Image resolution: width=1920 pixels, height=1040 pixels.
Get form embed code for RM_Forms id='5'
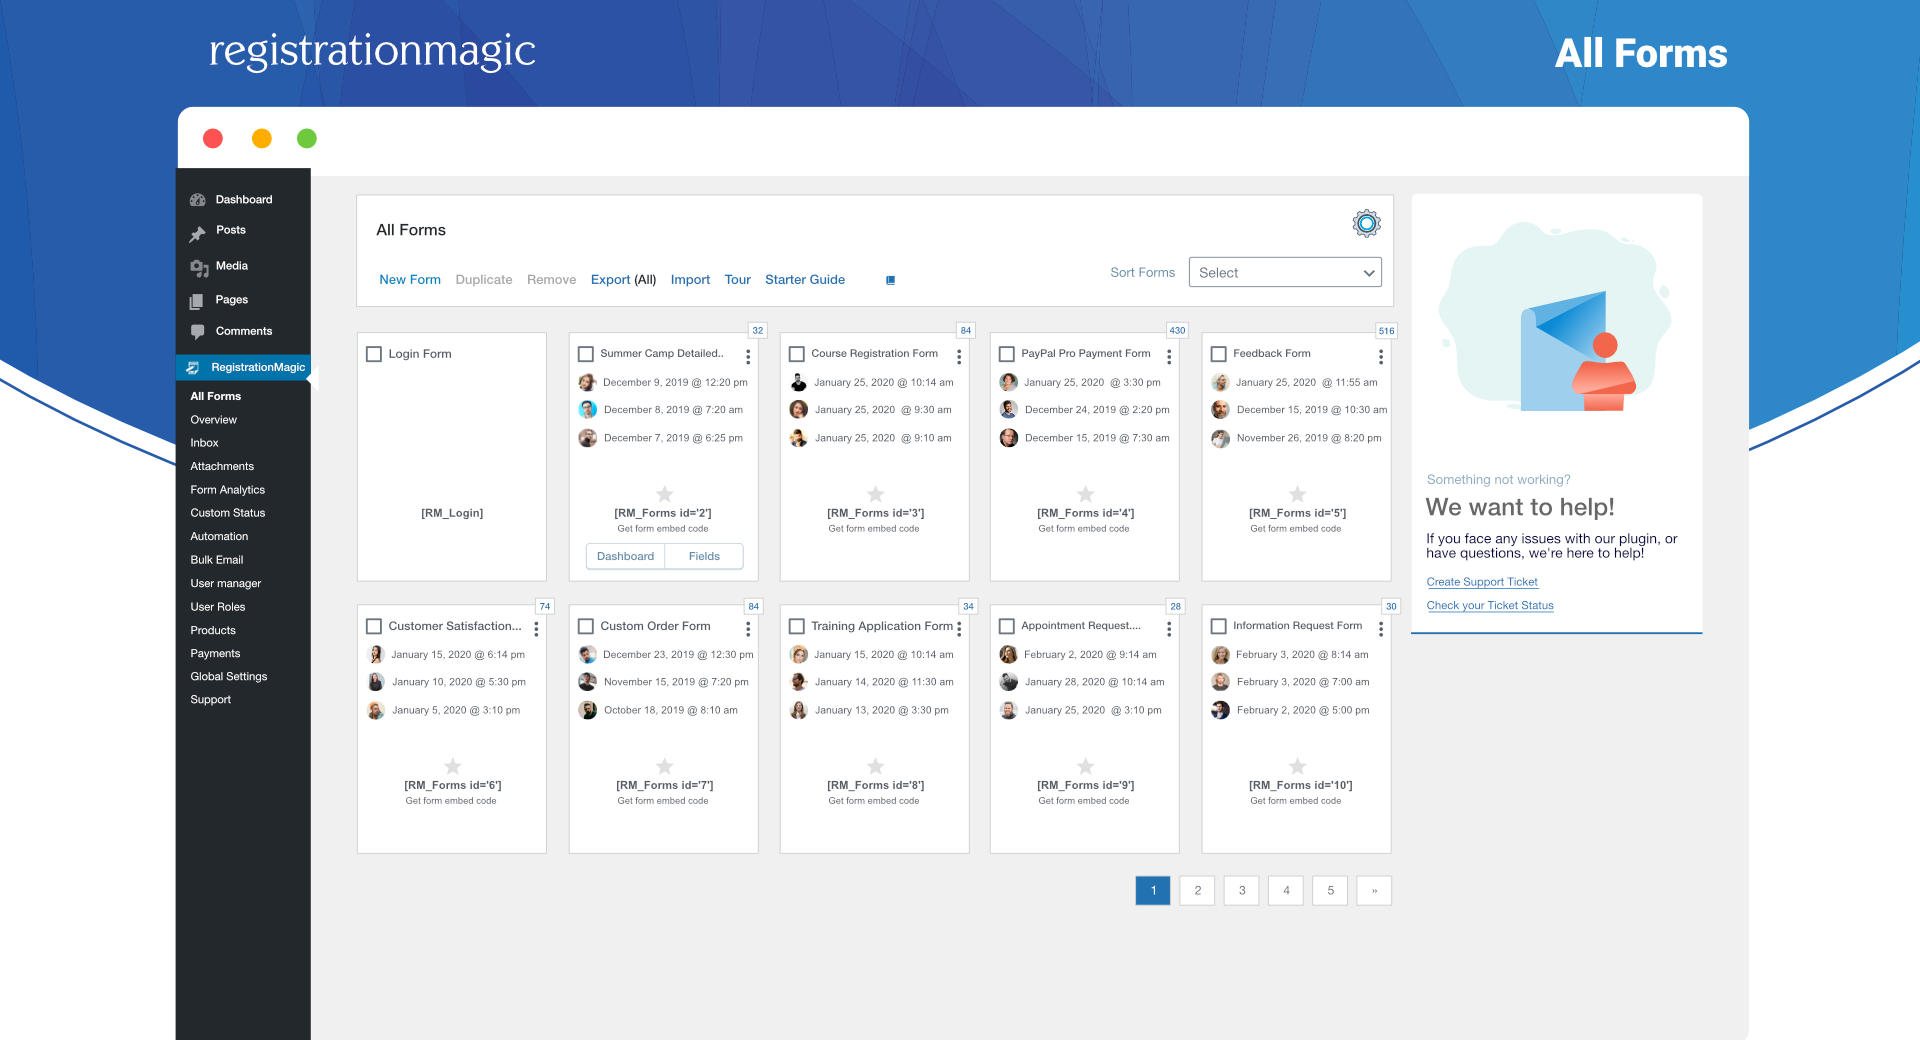pyautogui.click(x=1296, y=529)
